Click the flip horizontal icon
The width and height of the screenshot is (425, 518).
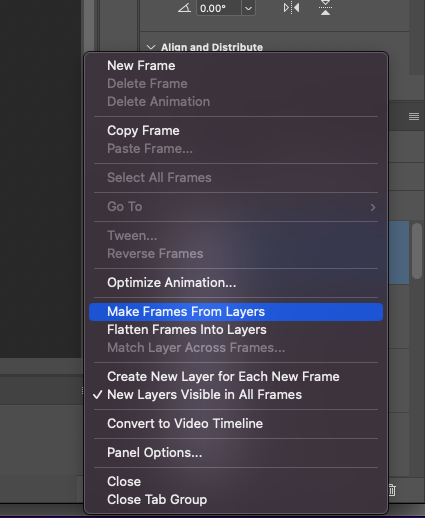[291, 8]
